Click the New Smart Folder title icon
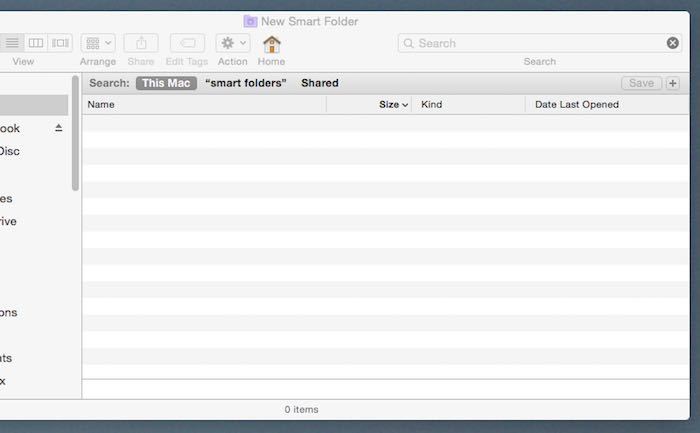The height and width of the screenshot is (433, 700). [250, 21]
